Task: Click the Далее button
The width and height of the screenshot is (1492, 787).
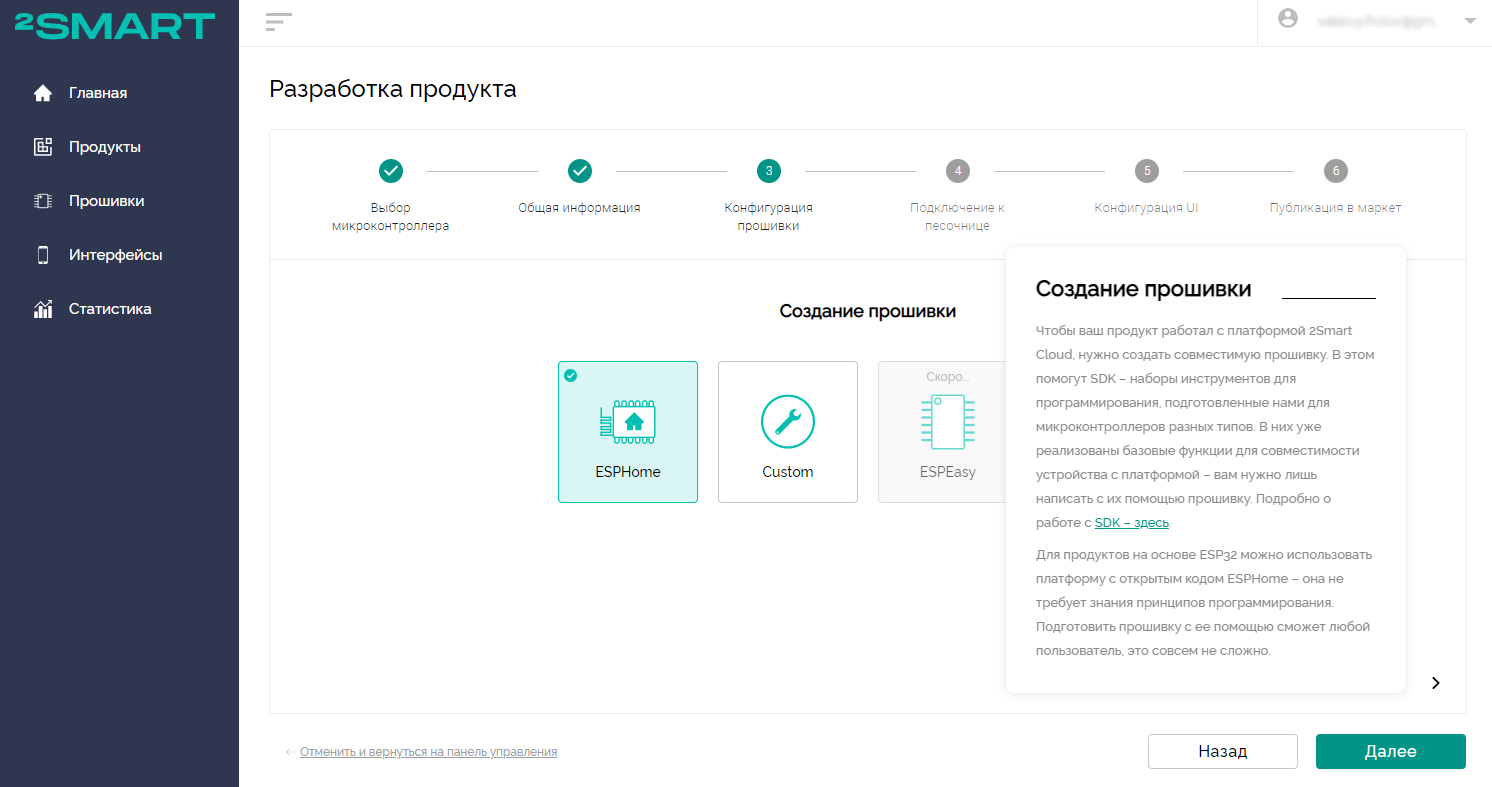Action: [1391, 752]
